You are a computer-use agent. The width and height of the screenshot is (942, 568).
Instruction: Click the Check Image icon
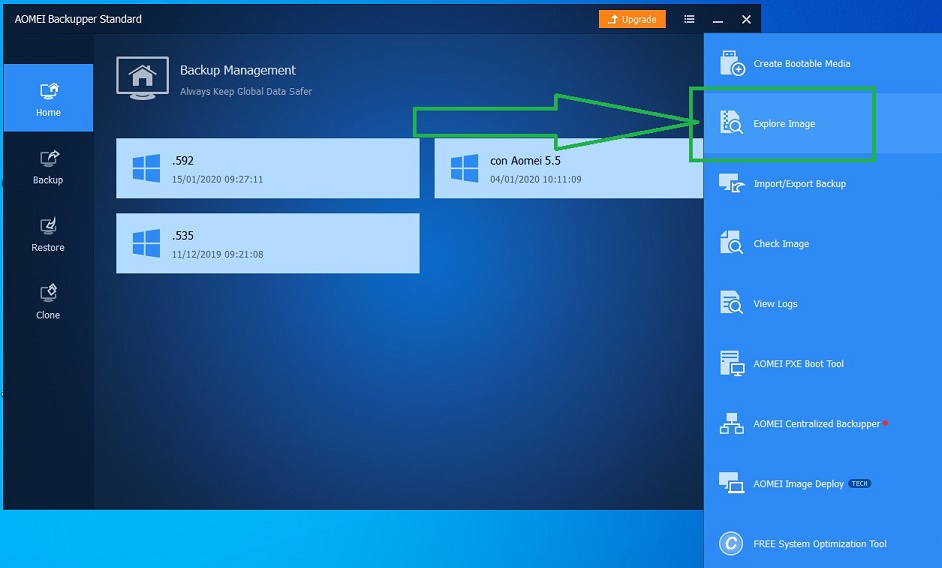[x=731, y=242]
